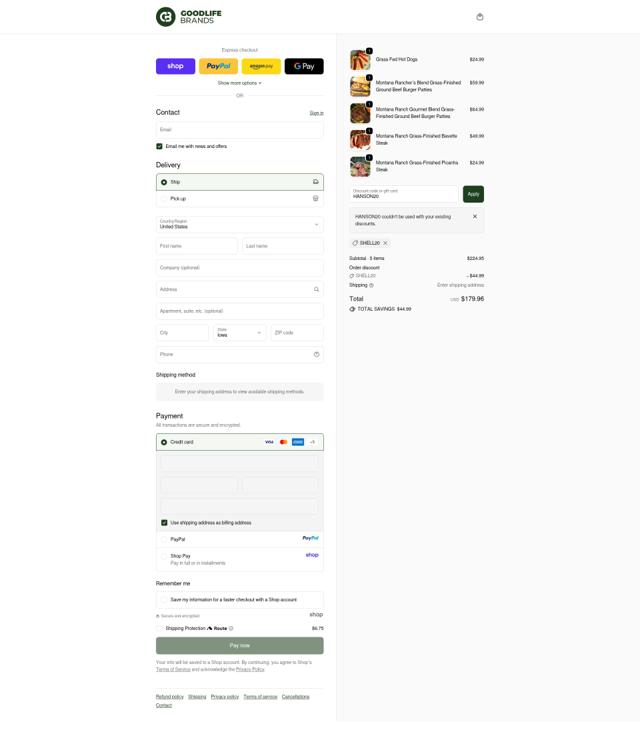Toggle Use shipping address as billing address

pyautogui.click(x=164, y=522)
